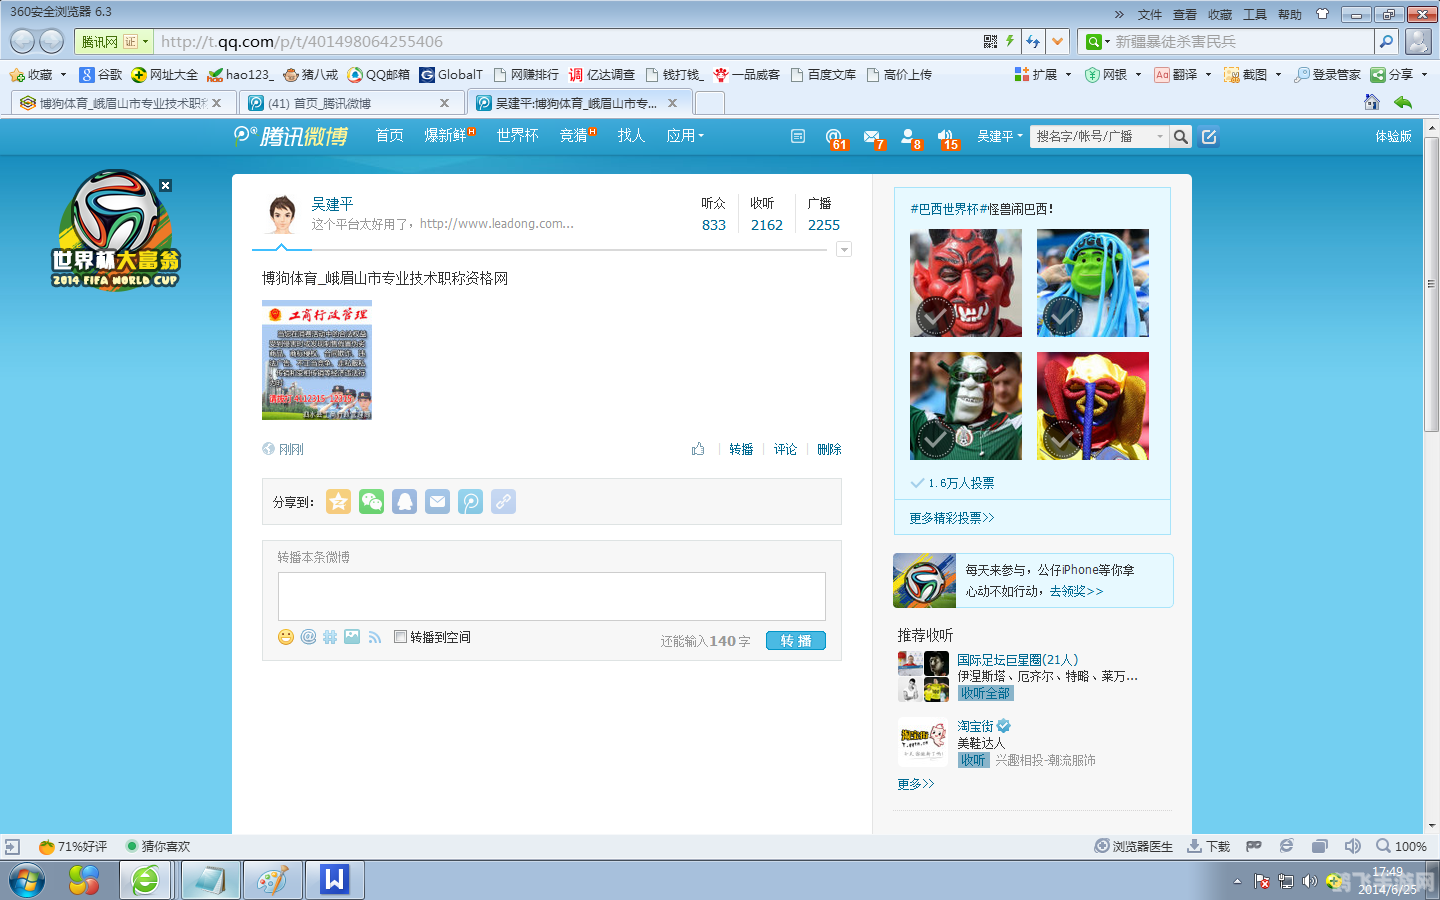The width and height of the screenshot is (1440, 900).
Task: Click the 删除 link on post
Action: [829, 450]
